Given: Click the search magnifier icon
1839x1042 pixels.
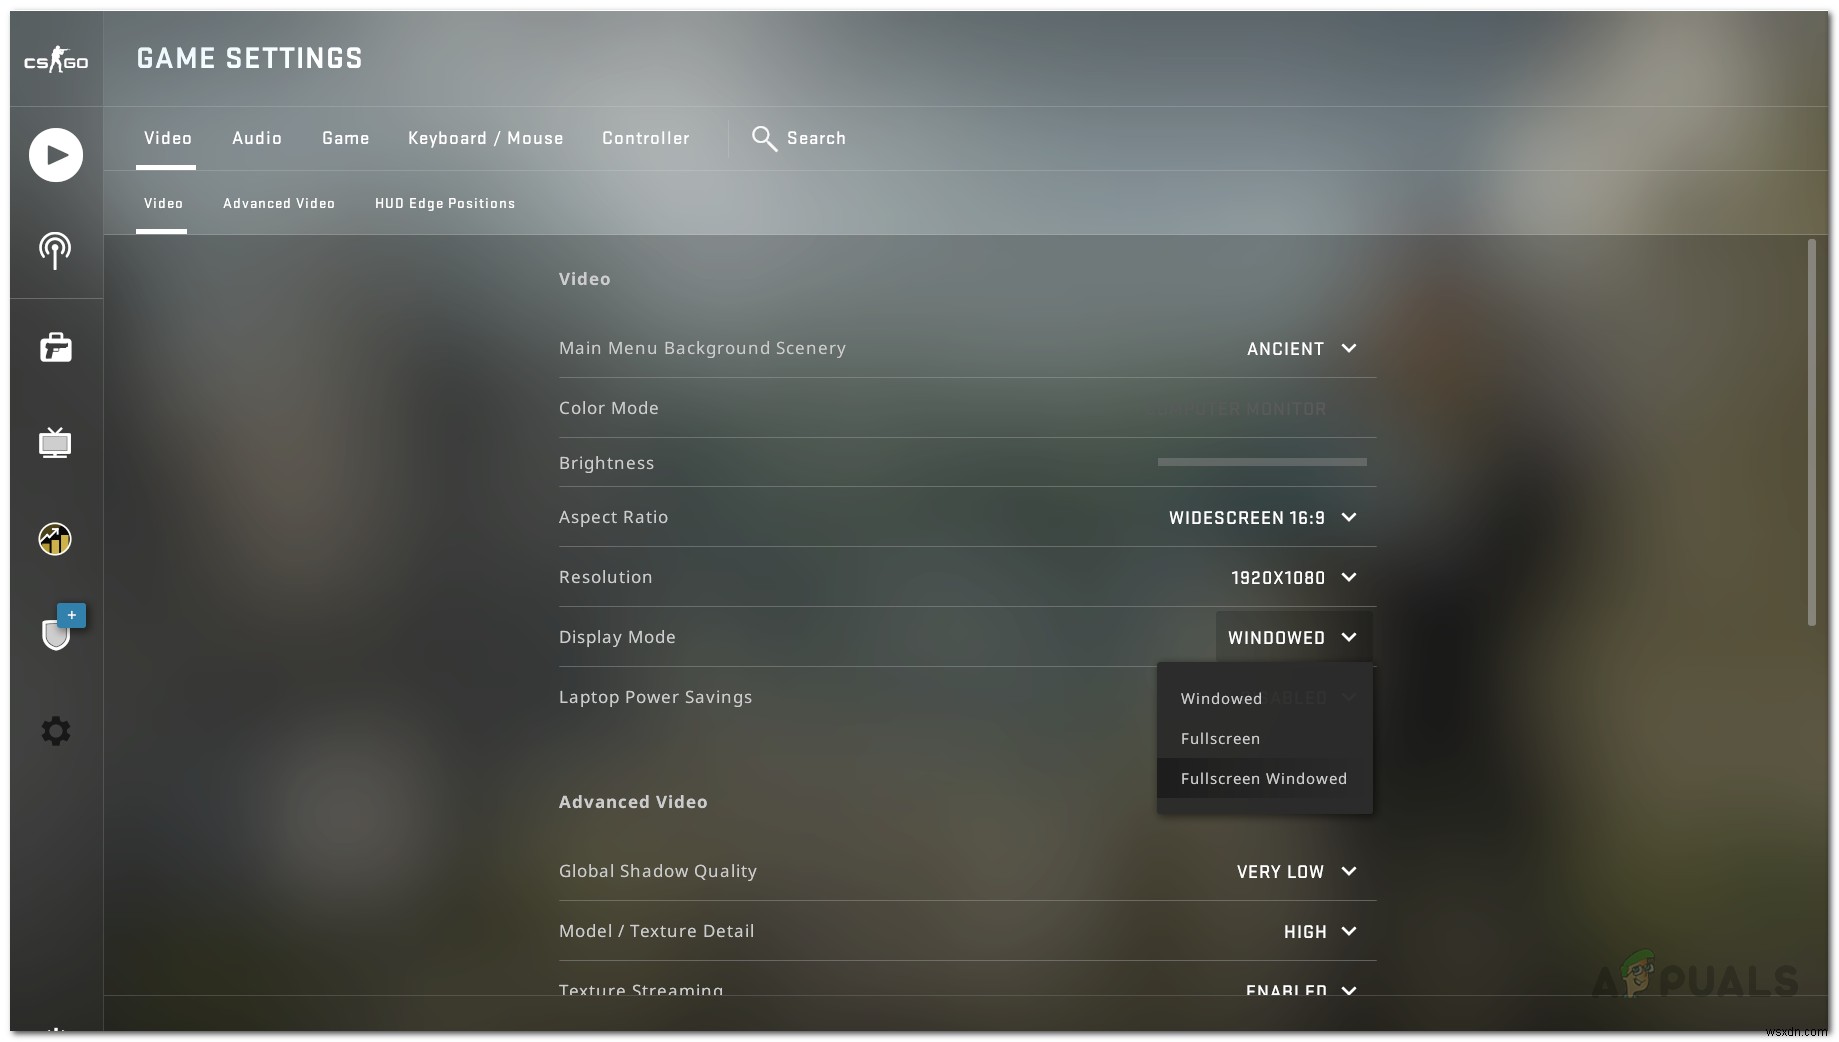Looking at the screenshot, I should tap(764, 139).
